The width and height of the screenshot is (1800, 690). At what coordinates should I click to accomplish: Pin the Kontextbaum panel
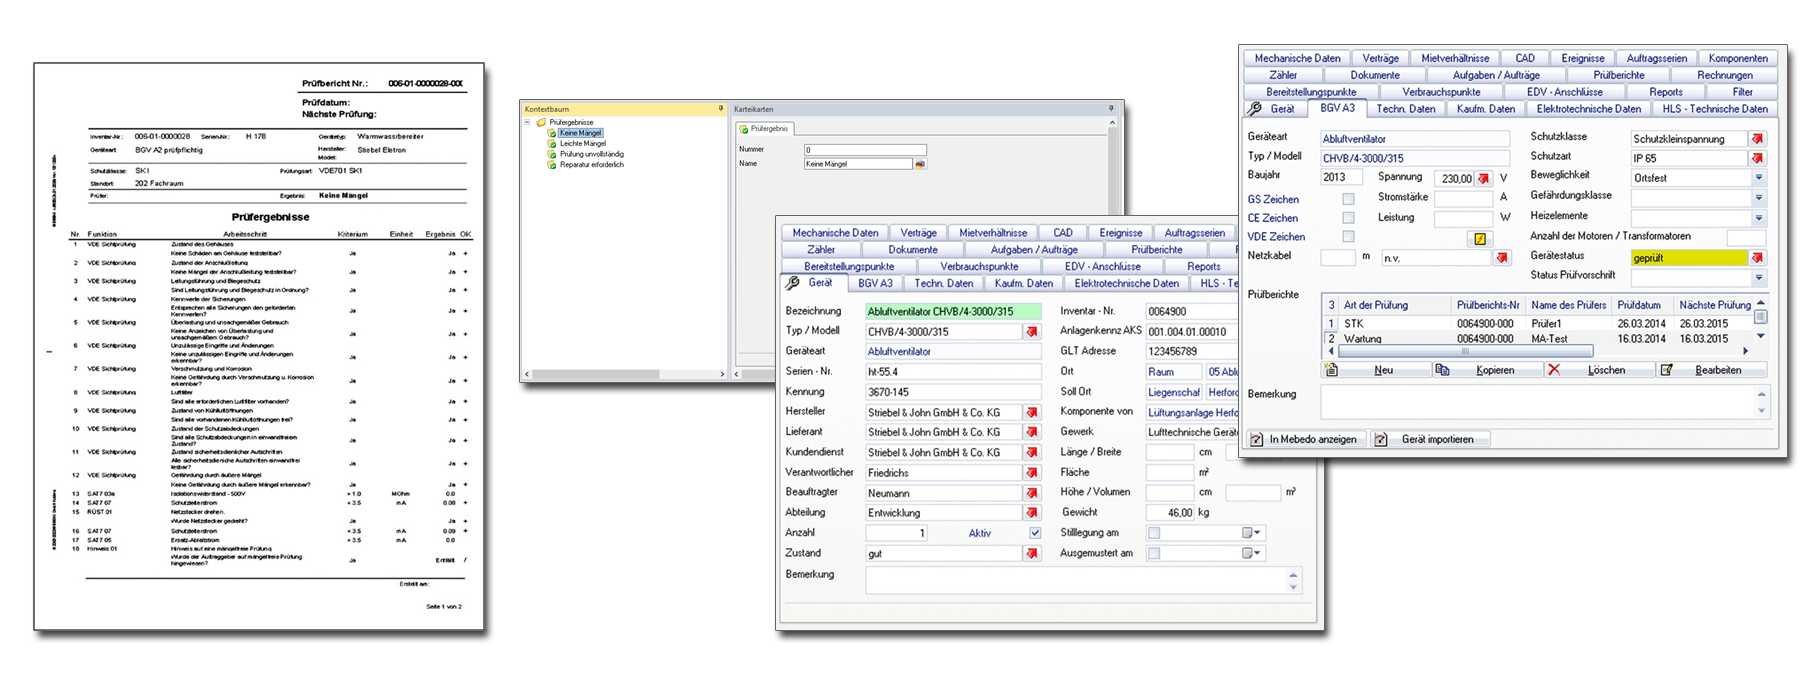720,108
